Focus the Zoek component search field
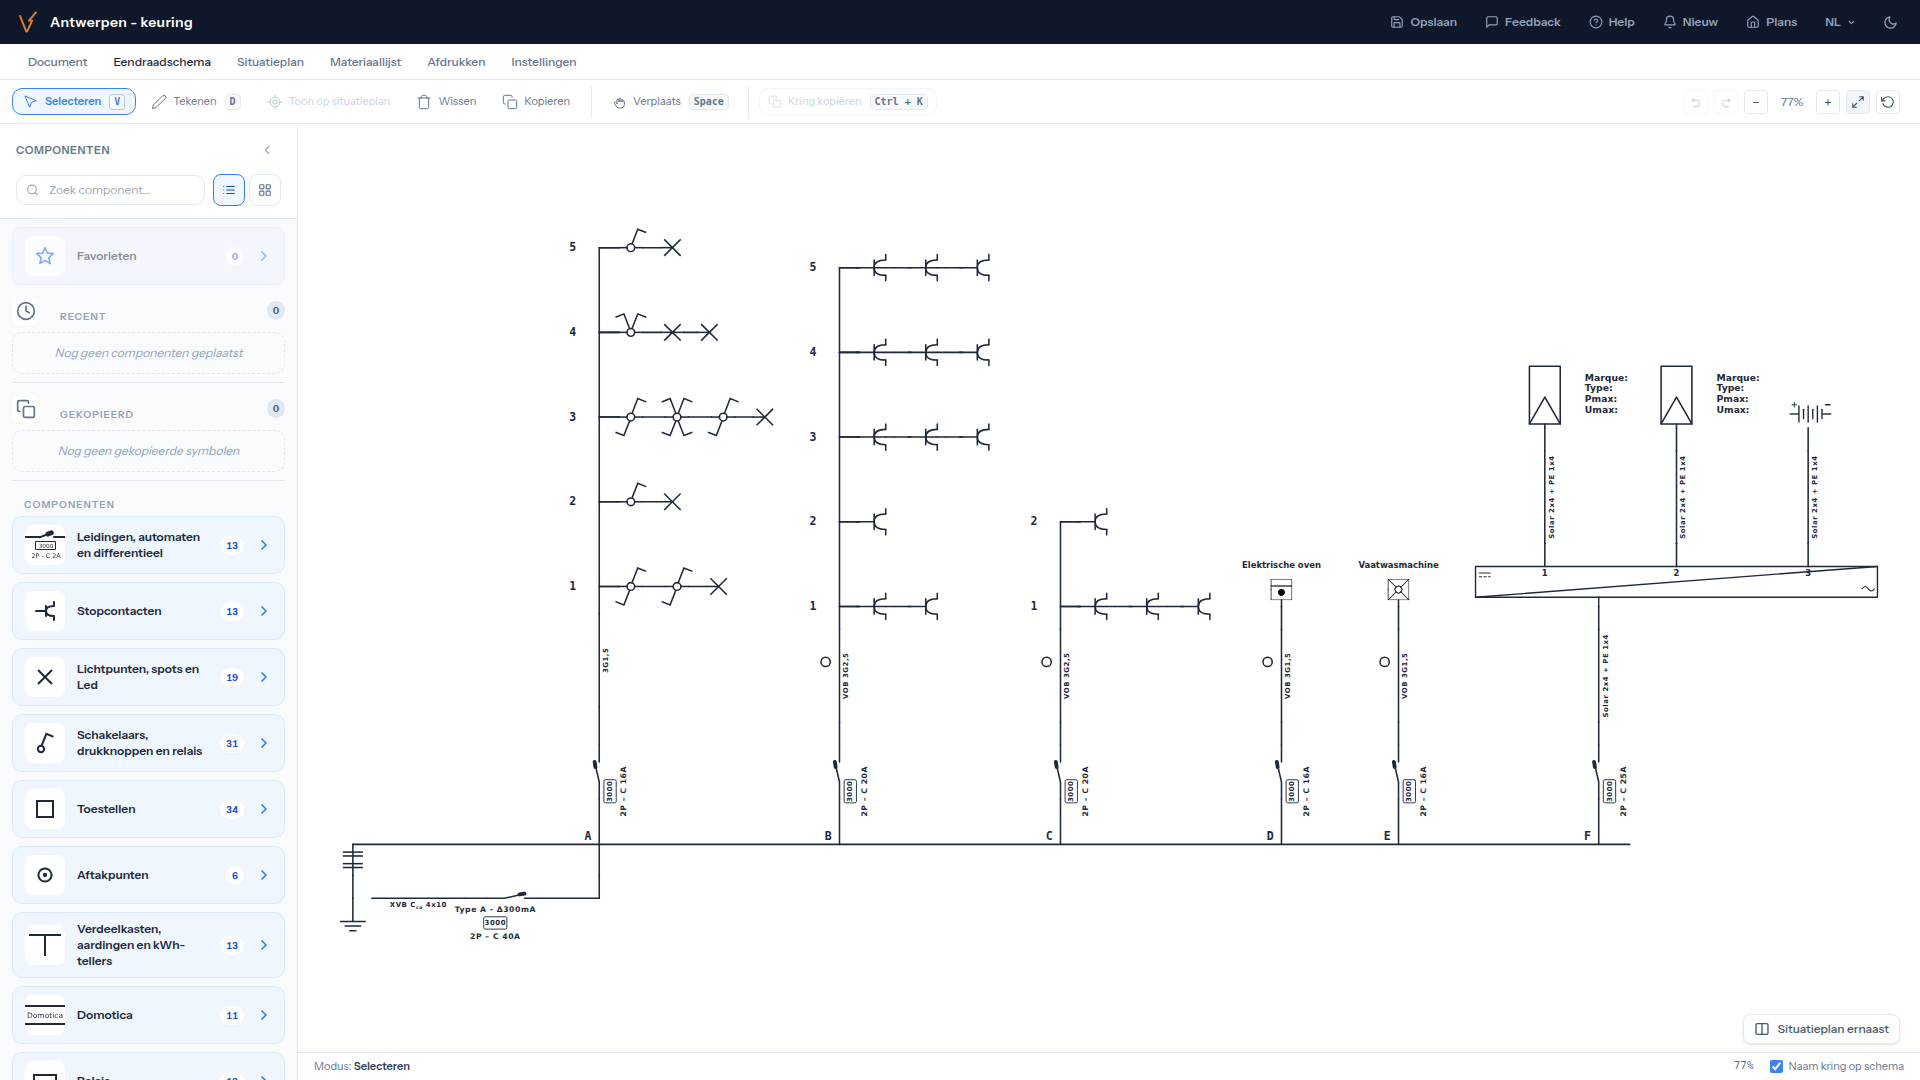Viewport: 1920px width, 1080px height. (x=110, y=190)
